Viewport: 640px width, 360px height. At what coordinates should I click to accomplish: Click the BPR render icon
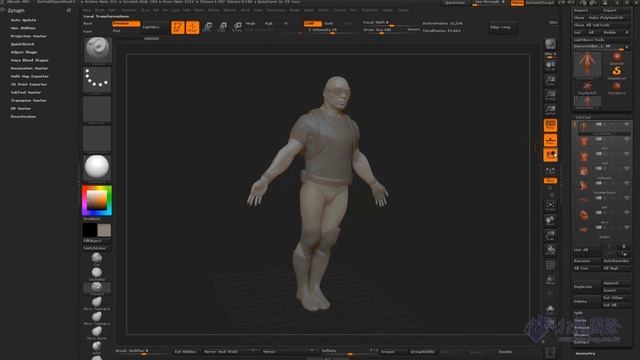pos(550,44)
